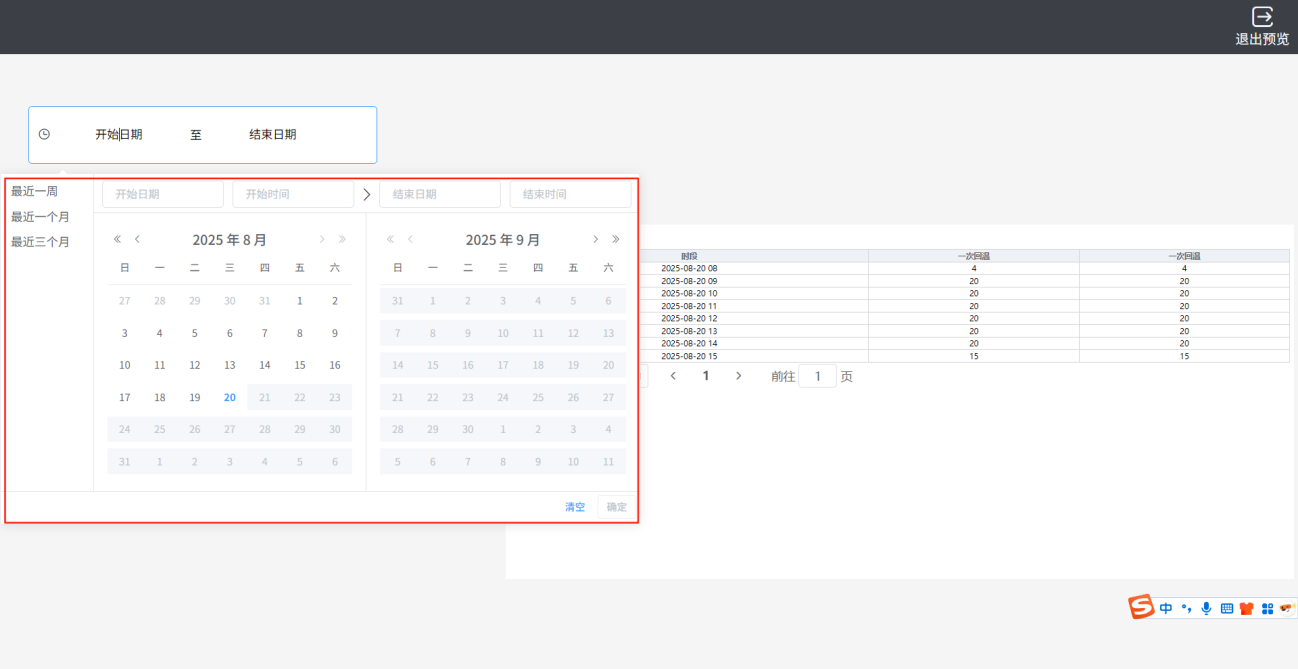Go to next month in September 2025 panel
This screenshot has height=669, width=1298.
(x=595, y=239)
